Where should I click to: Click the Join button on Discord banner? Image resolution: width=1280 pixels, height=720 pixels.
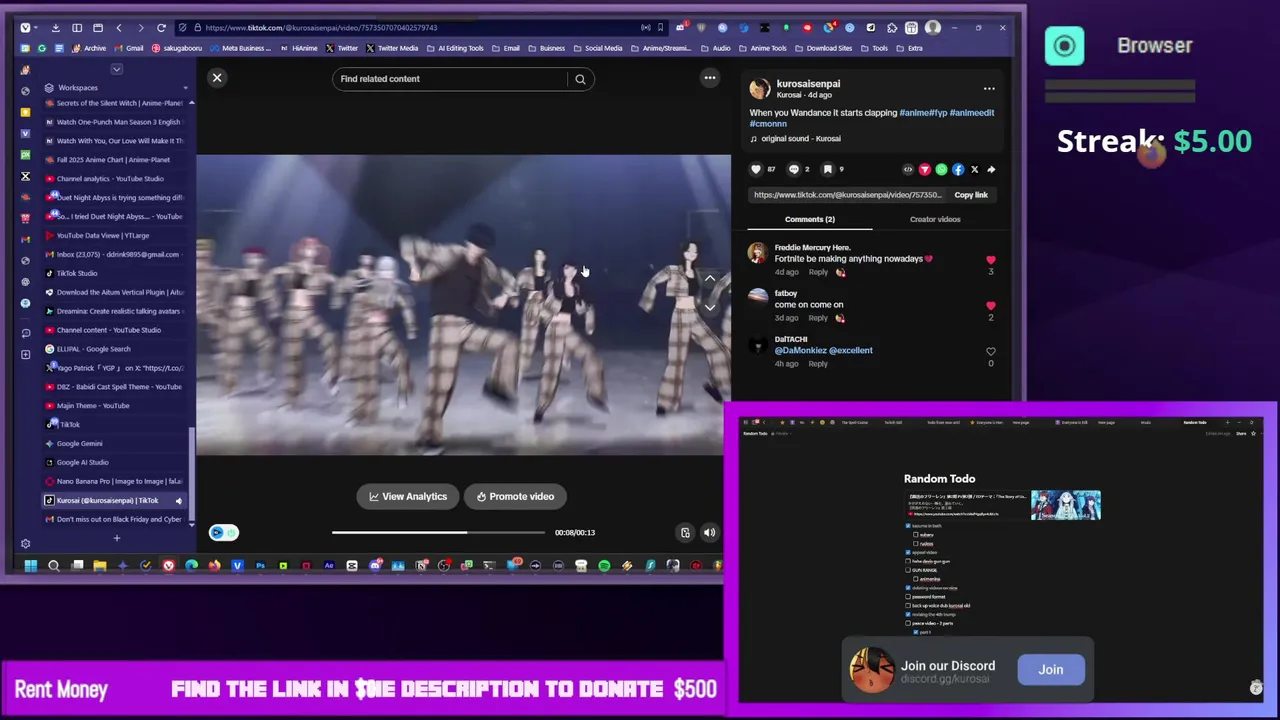(1050, 670)
